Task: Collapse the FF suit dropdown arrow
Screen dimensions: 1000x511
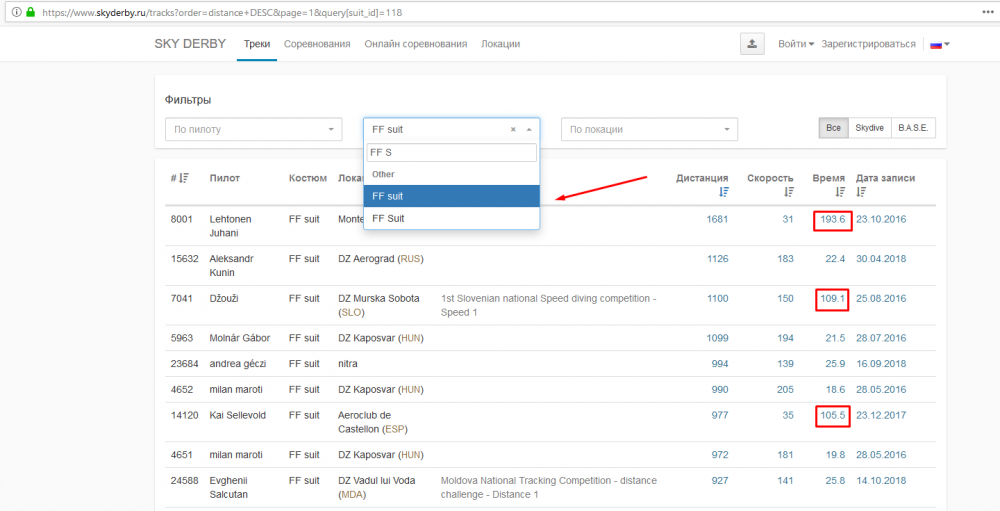Action: pyautogui.click(x=529, y=130)
